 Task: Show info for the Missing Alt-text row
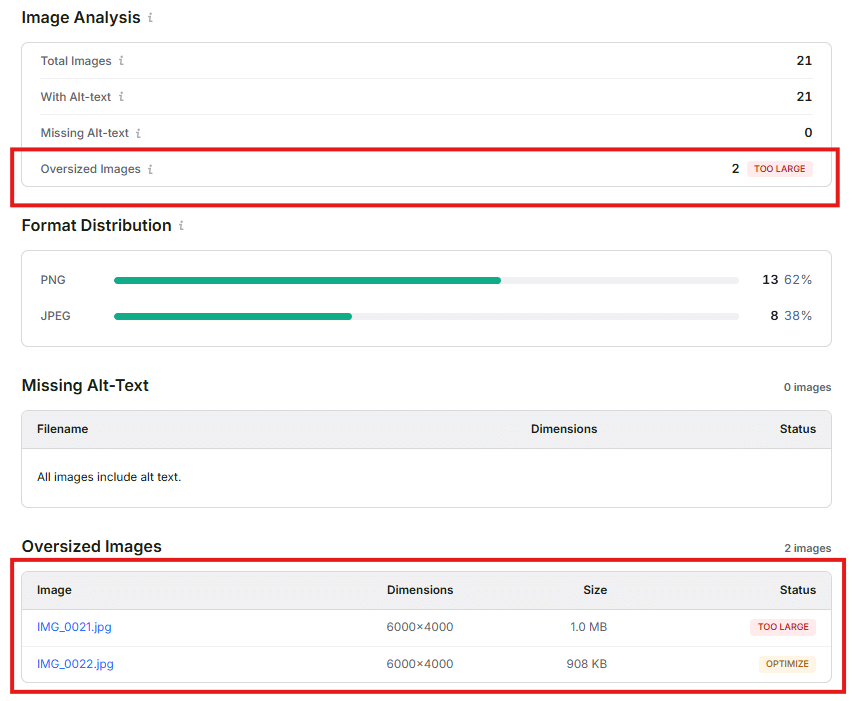(x=139, y=133)
